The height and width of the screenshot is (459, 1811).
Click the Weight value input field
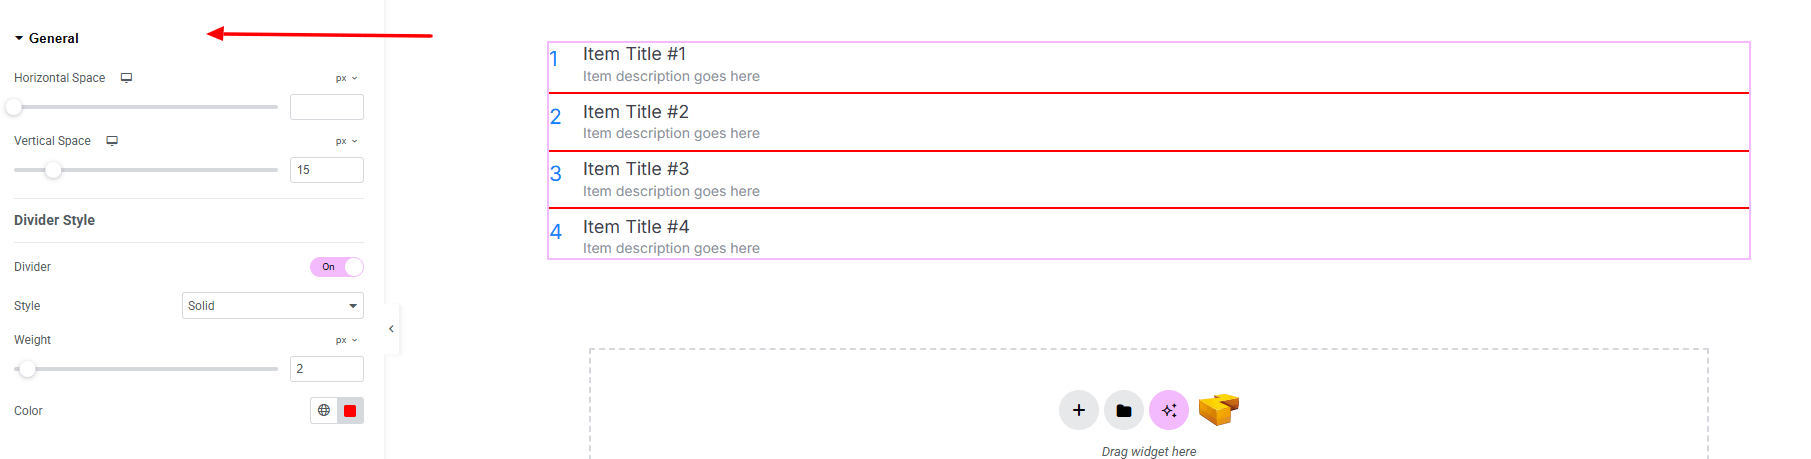tap(327, 369)
